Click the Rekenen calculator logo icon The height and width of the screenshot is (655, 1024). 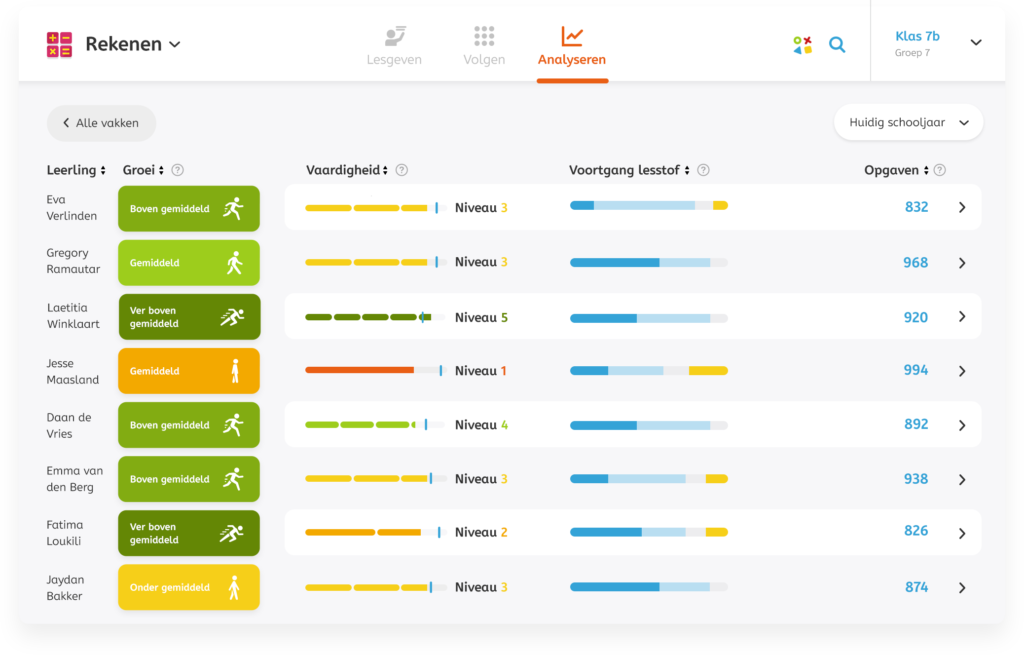[x=59, y=44]
